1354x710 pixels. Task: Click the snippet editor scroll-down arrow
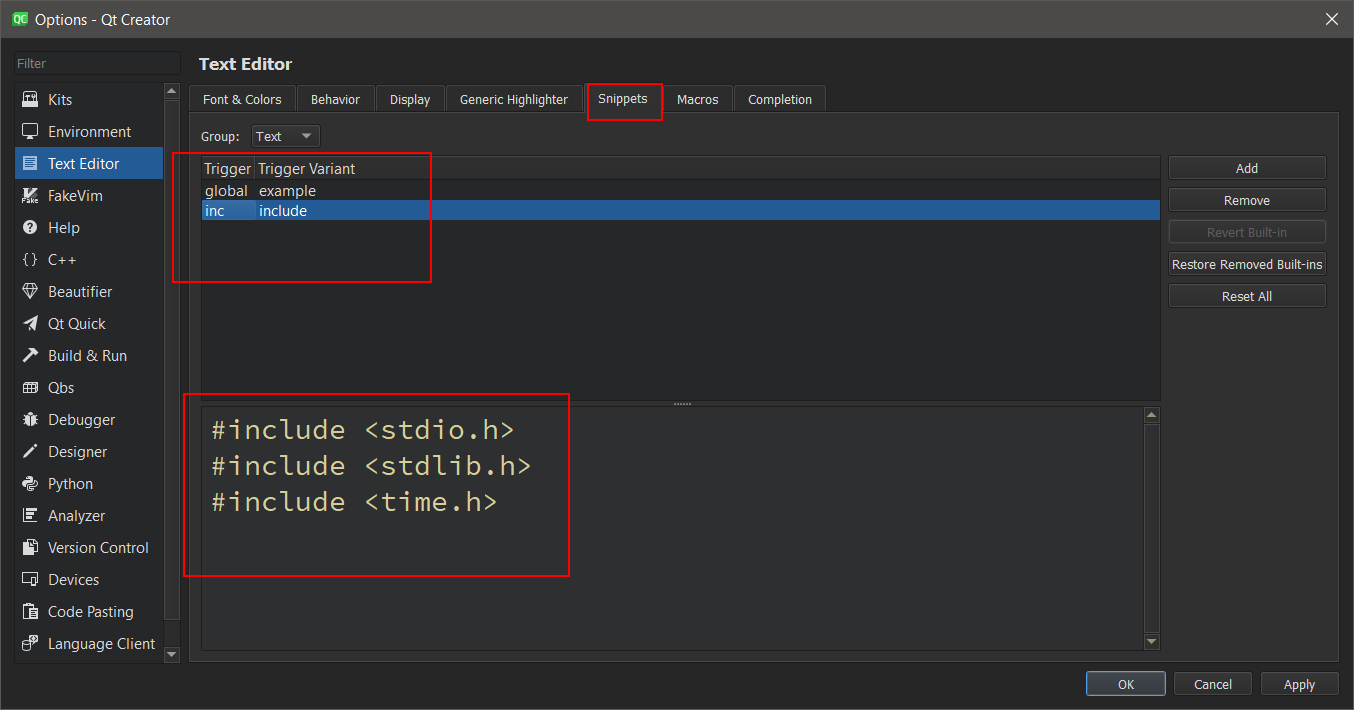click(x=1151, y=642)
